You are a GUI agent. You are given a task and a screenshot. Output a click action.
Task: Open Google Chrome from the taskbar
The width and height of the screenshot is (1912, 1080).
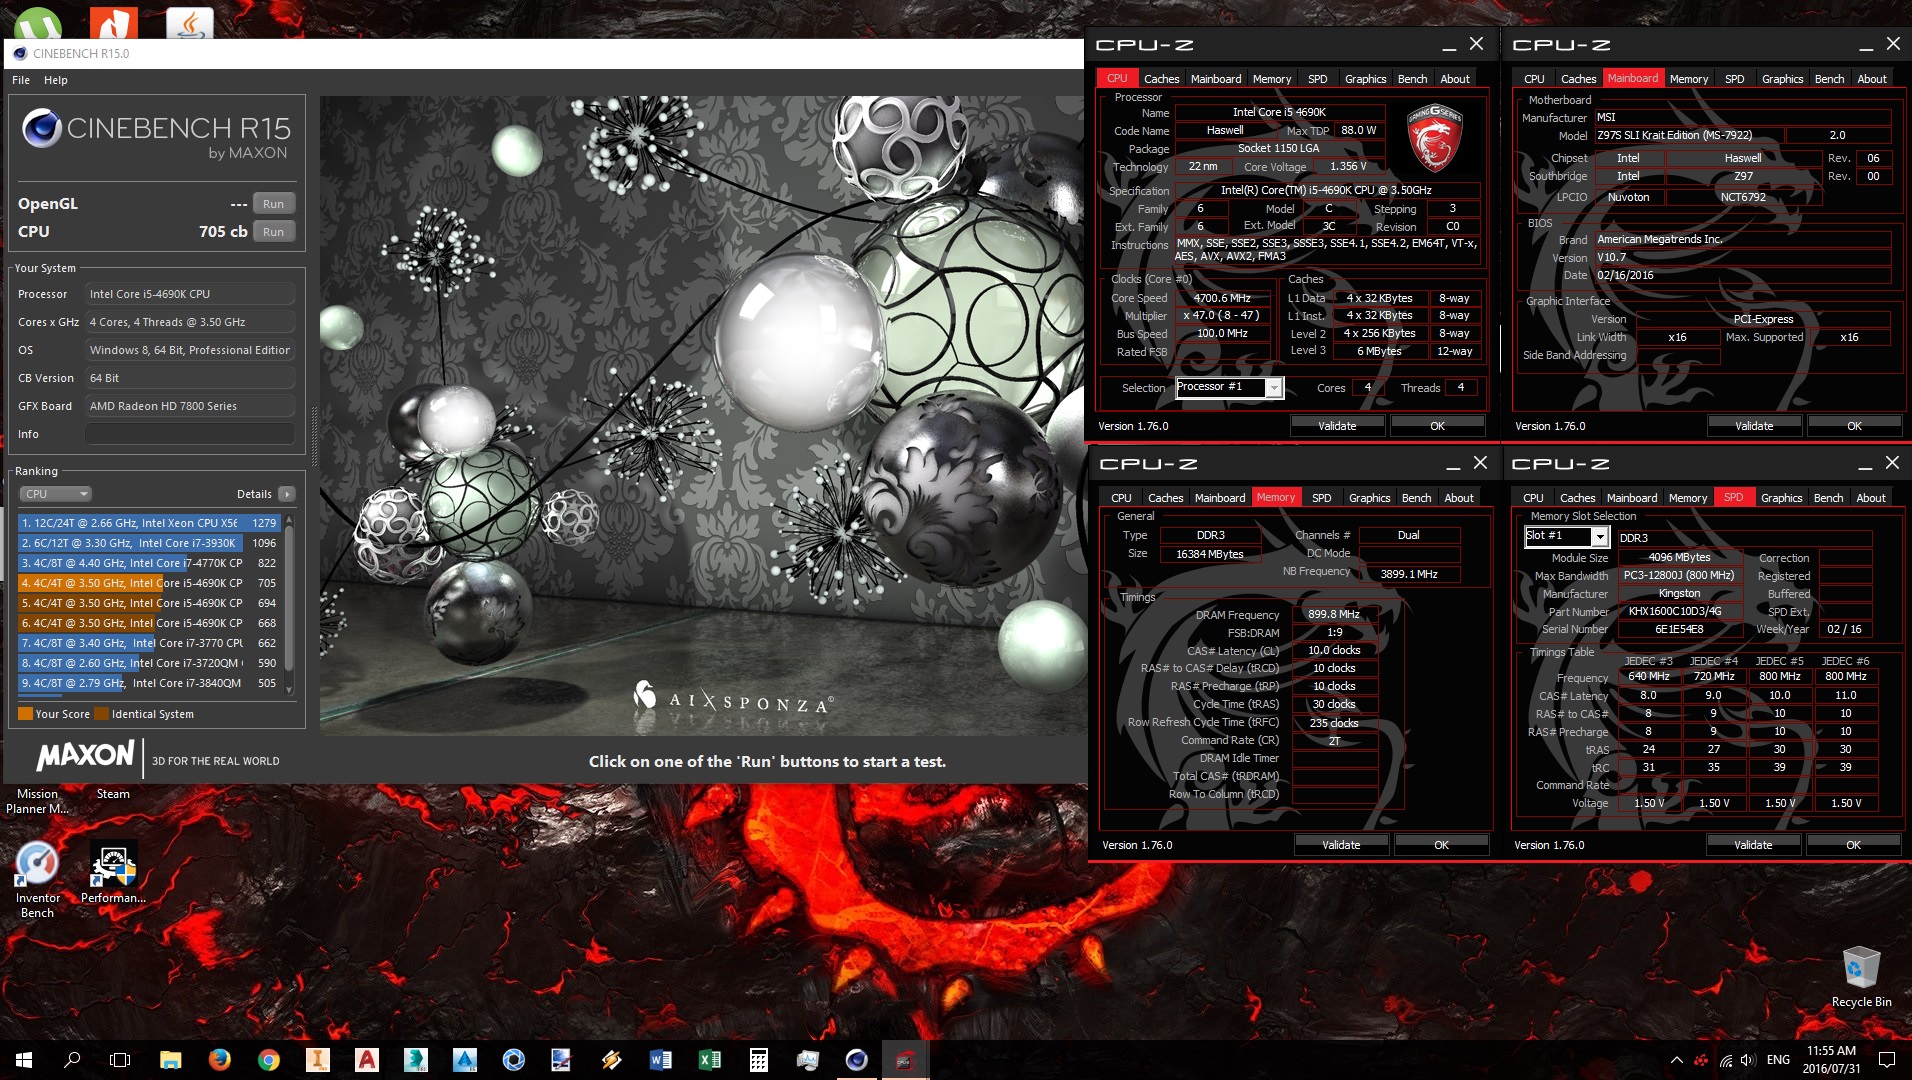click(269, 1060)
